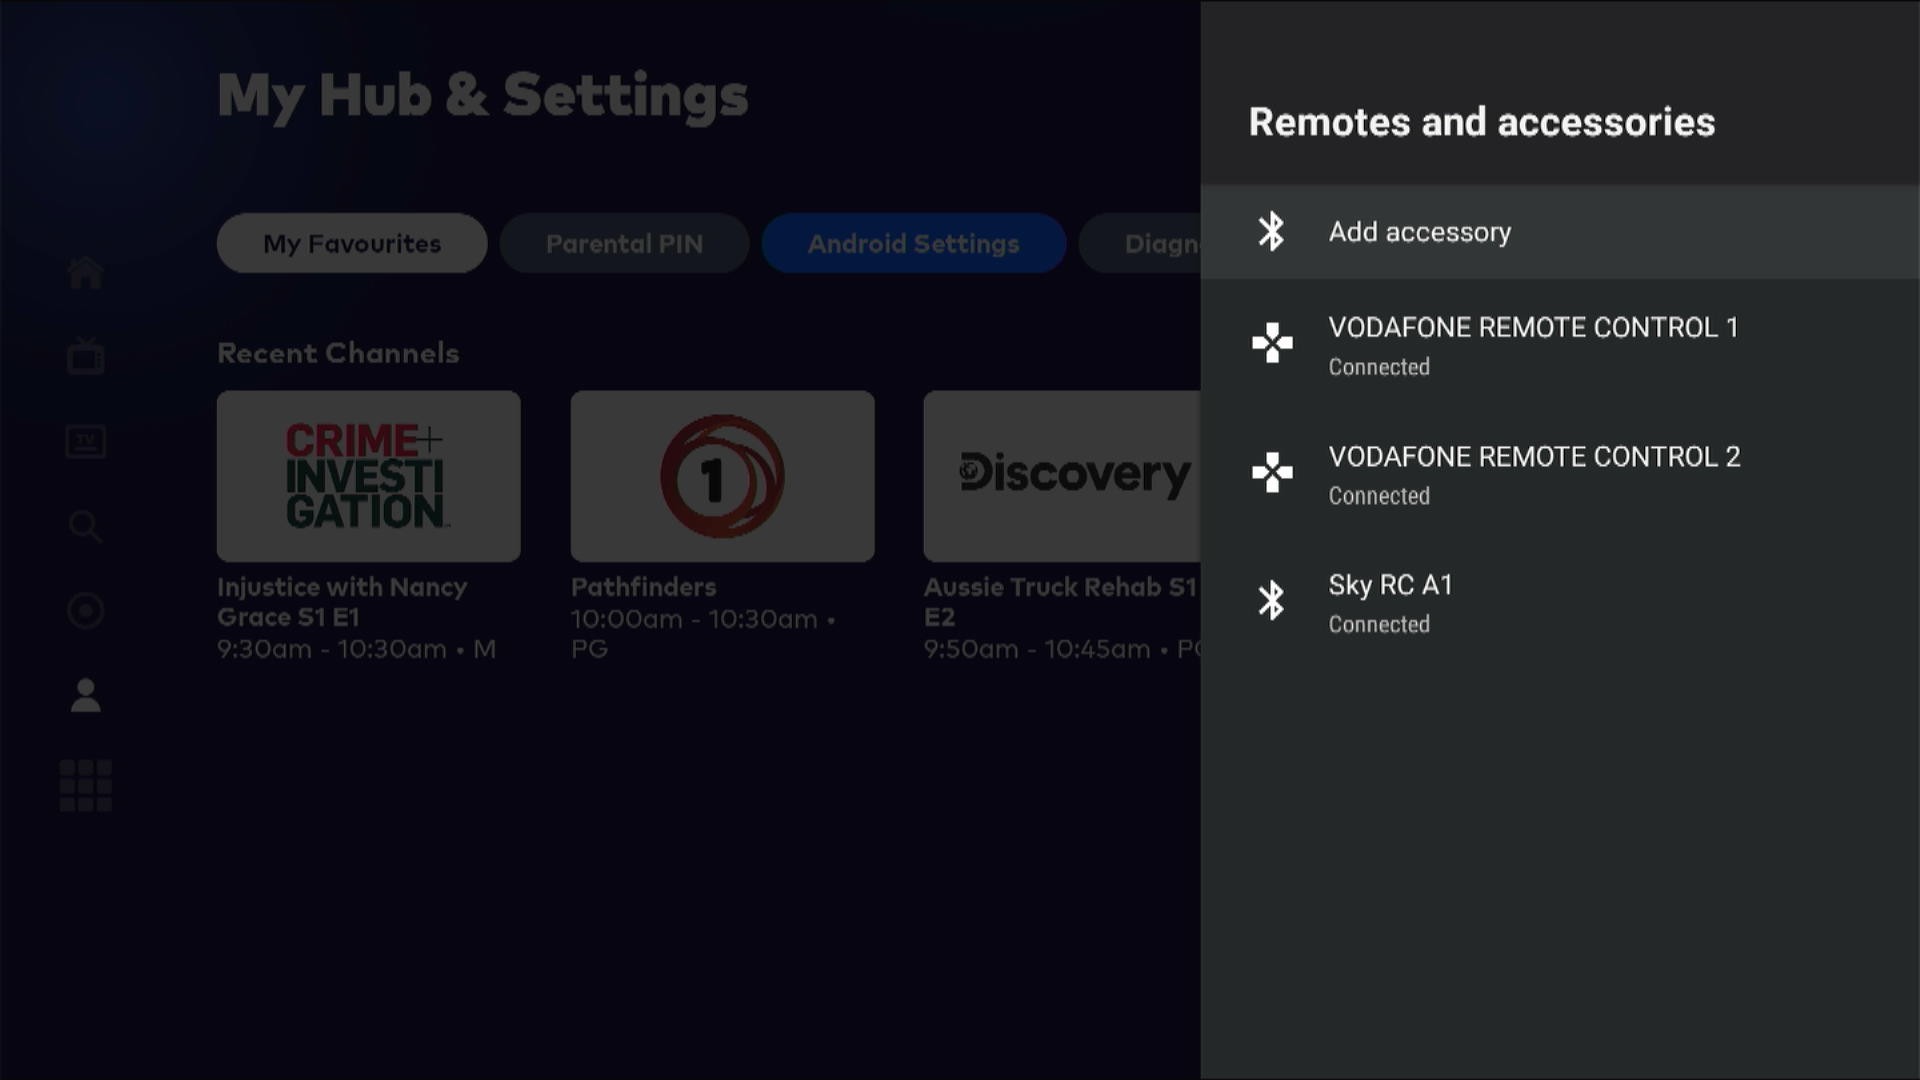Switch to the cut-off Diagnostics tab

pyautogui.click(x=1140, y=243)
